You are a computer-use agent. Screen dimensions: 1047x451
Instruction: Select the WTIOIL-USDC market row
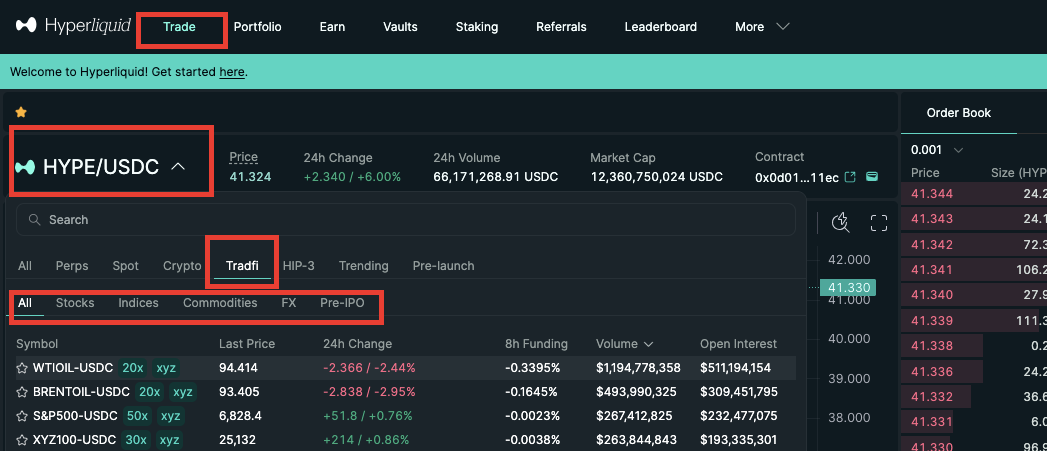point(406,367)
